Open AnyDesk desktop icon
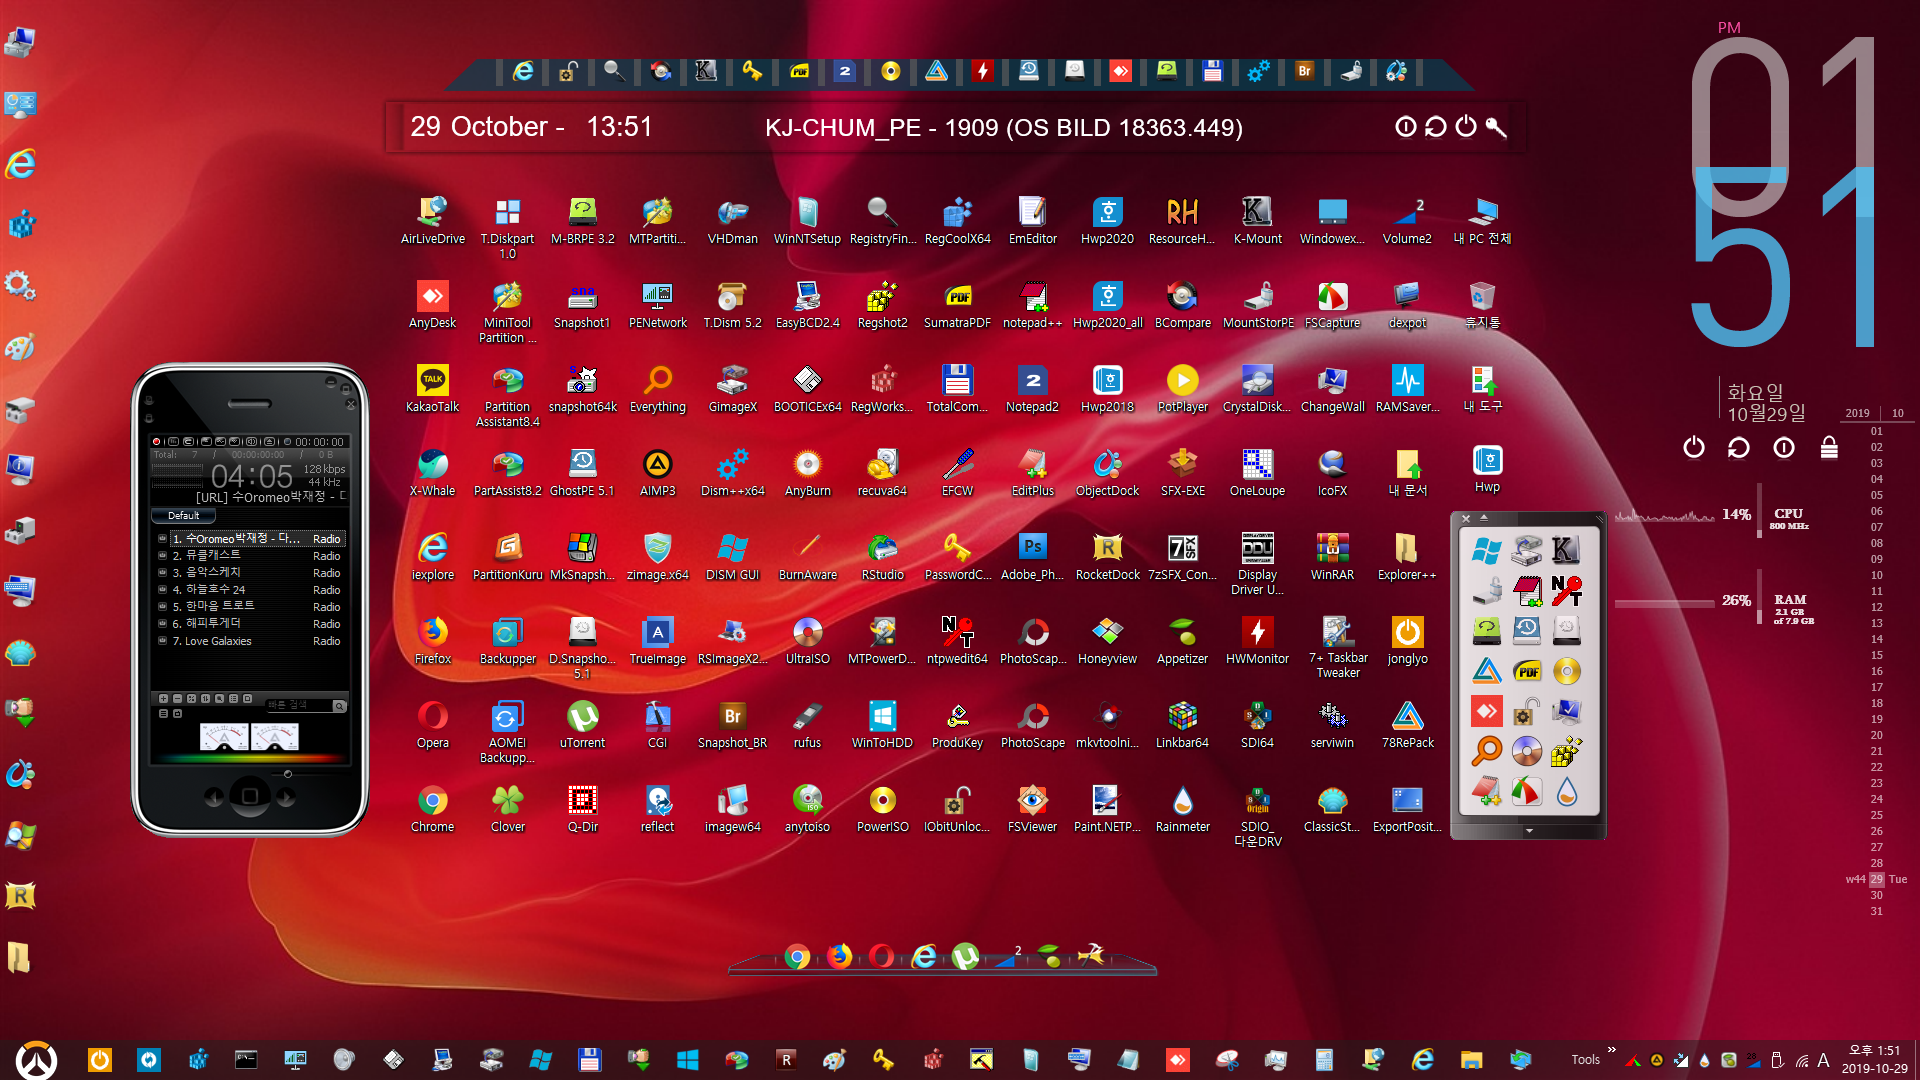The height and width of the screenshot is (1080, 1920). pyautogui.click(x=432, y=304)
